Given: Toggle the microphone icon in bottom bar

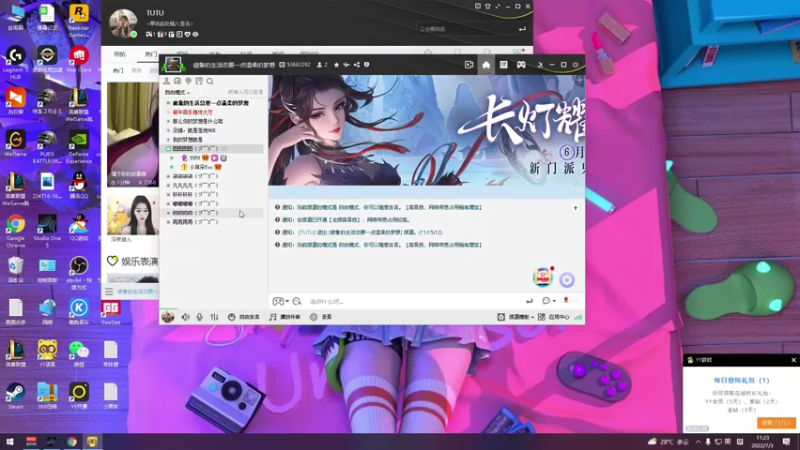Looking at the screenshot, I should (199, 317).
